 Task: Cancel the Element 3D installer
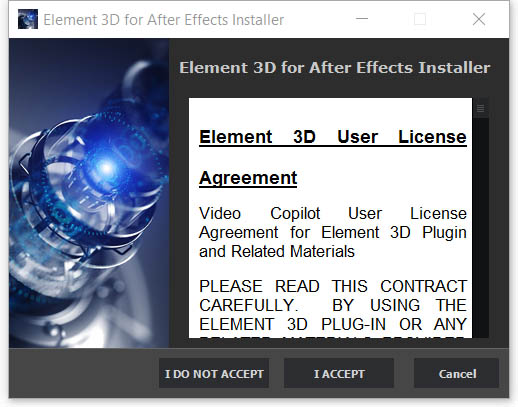click(456, 373)
